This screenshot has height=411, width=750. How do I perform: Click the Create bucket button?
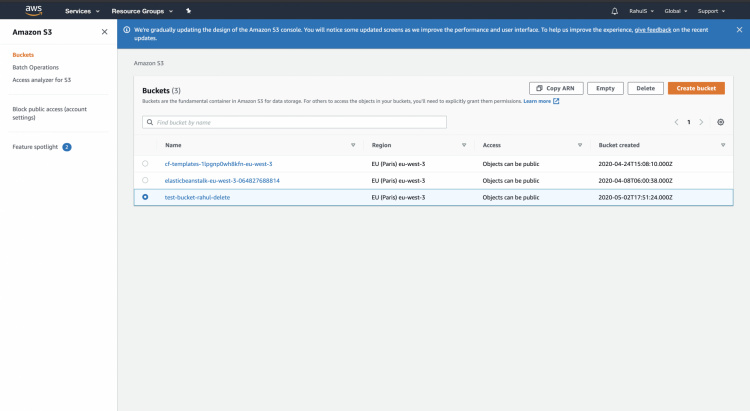point(696,88)
